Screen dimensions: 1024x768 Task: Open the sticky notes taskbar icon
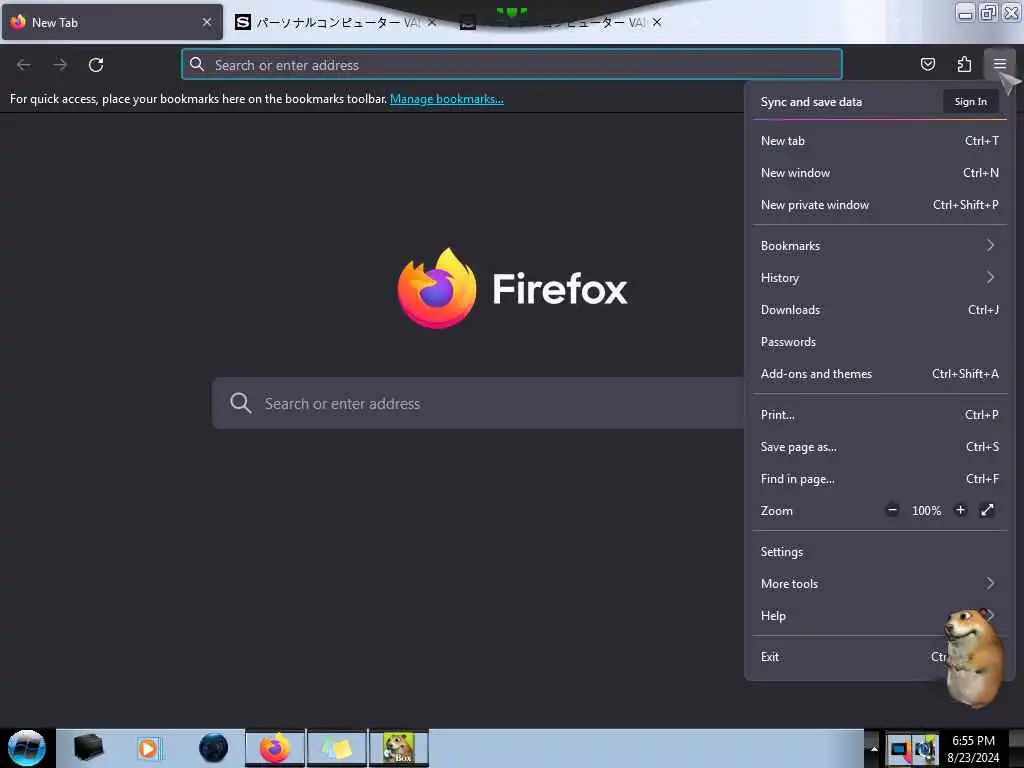336,748
